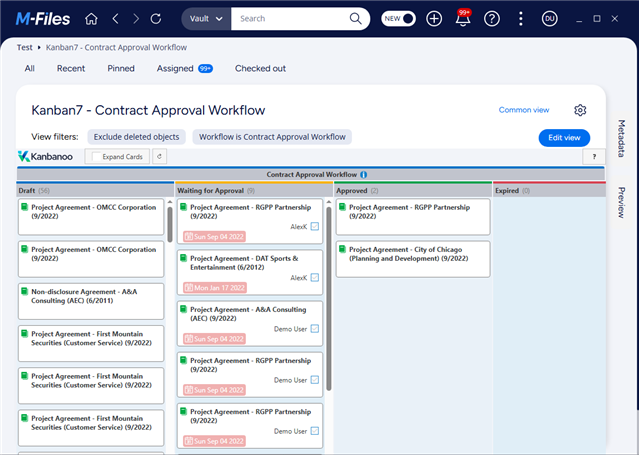Switch to the Recent tab
The width and height of the screenshot is (639, 455).
tap(71, 68)
